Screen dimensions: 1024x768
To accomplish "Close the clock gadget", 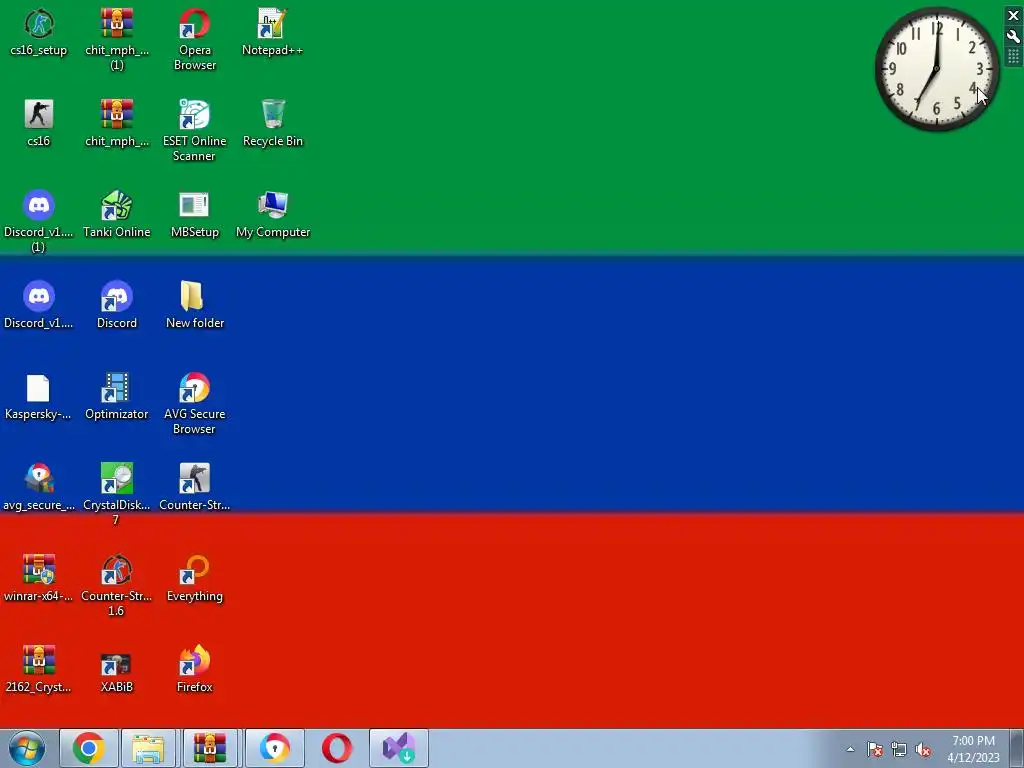I will 1014,15.
